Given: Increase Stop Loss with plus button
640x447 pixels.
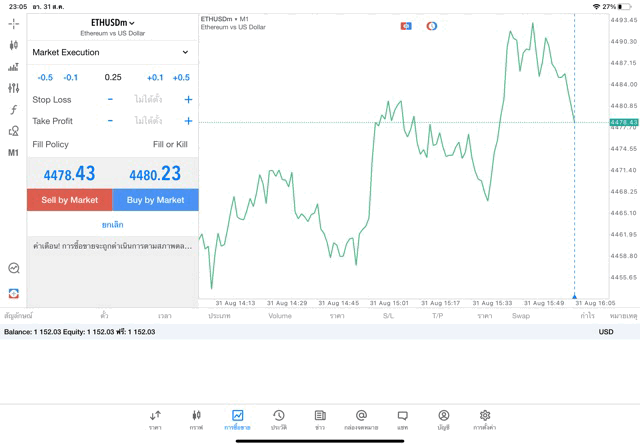Looking at the screenshot, I should 188,99.
